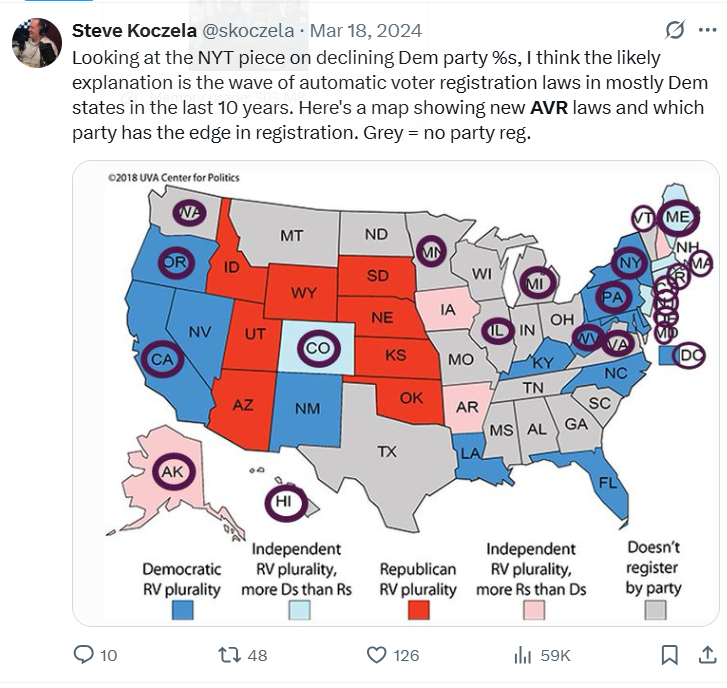Screen dimensions: 727x688
Task: Click the circled HI label on map
Action: (x=282, y=502)
